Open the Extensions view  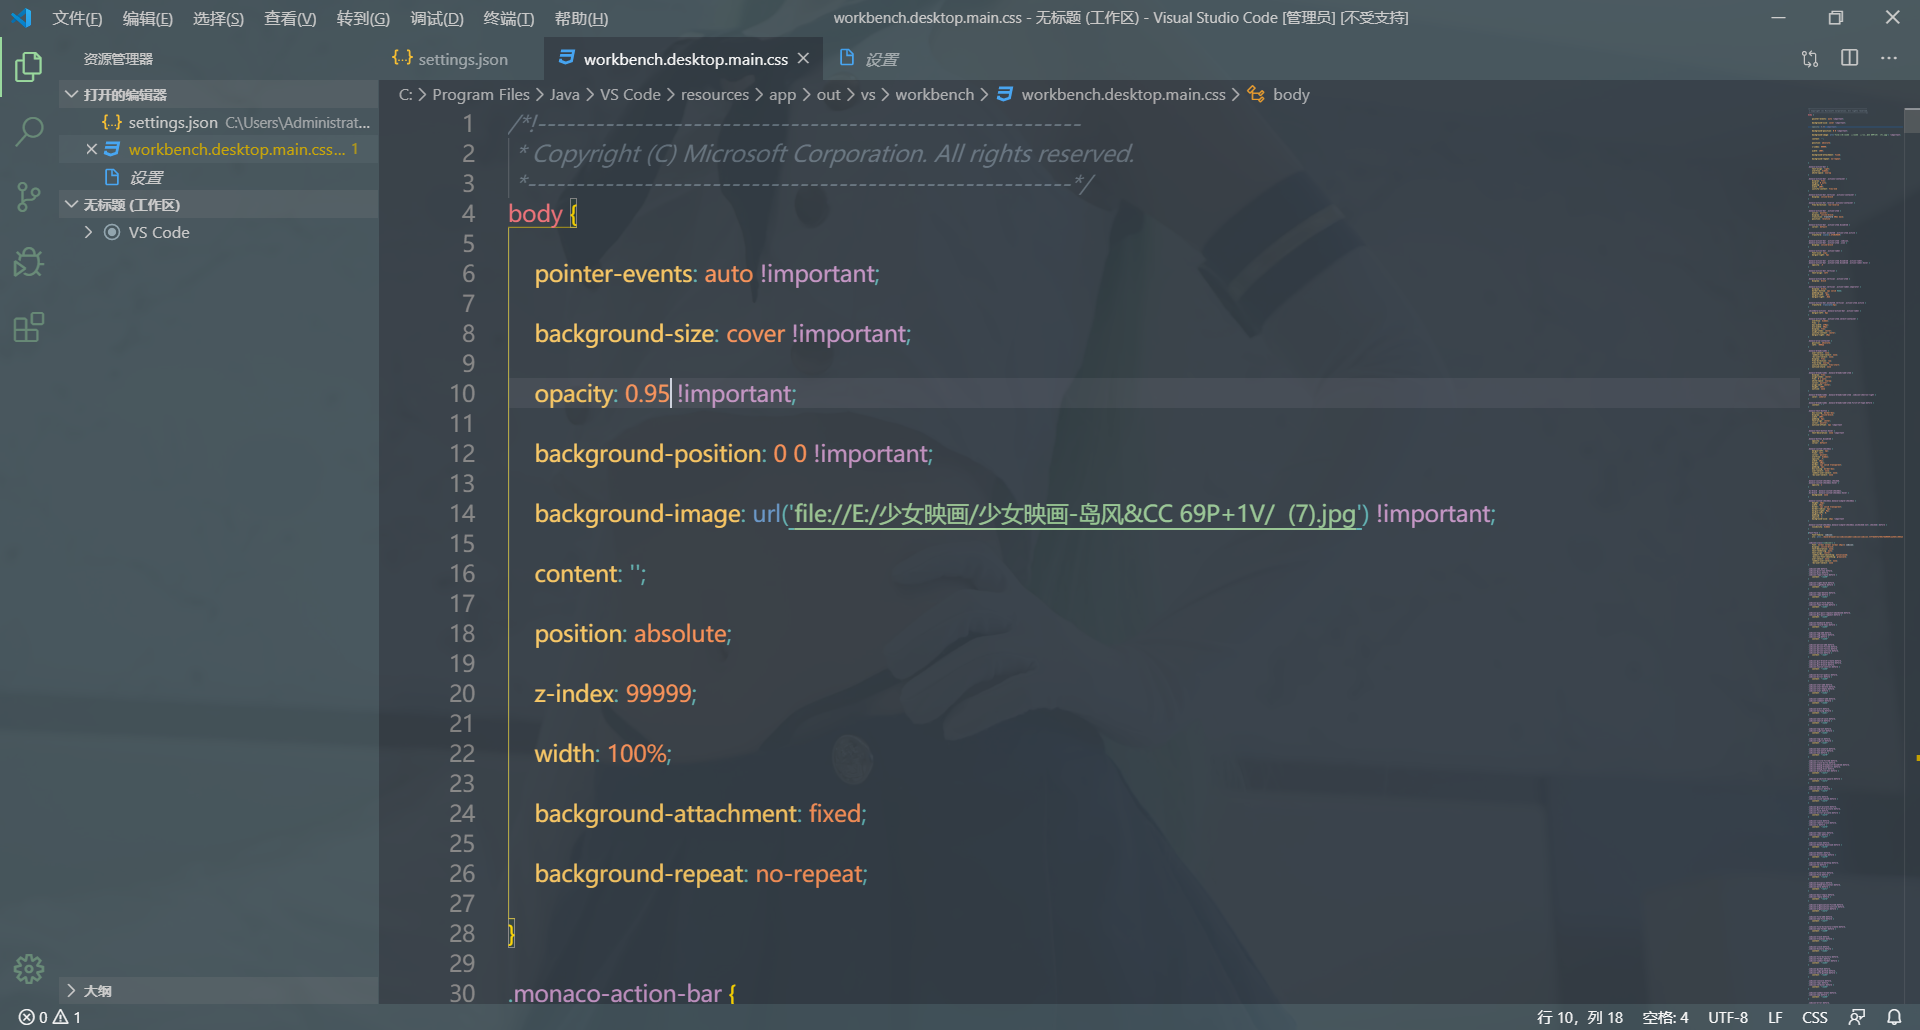coord(28,327)
